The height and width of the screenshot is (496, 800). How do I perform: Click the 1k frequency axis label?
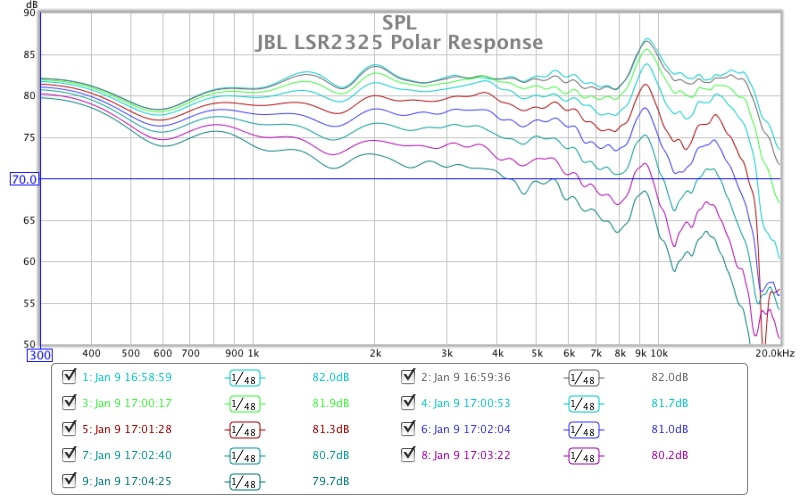point(254,353)
